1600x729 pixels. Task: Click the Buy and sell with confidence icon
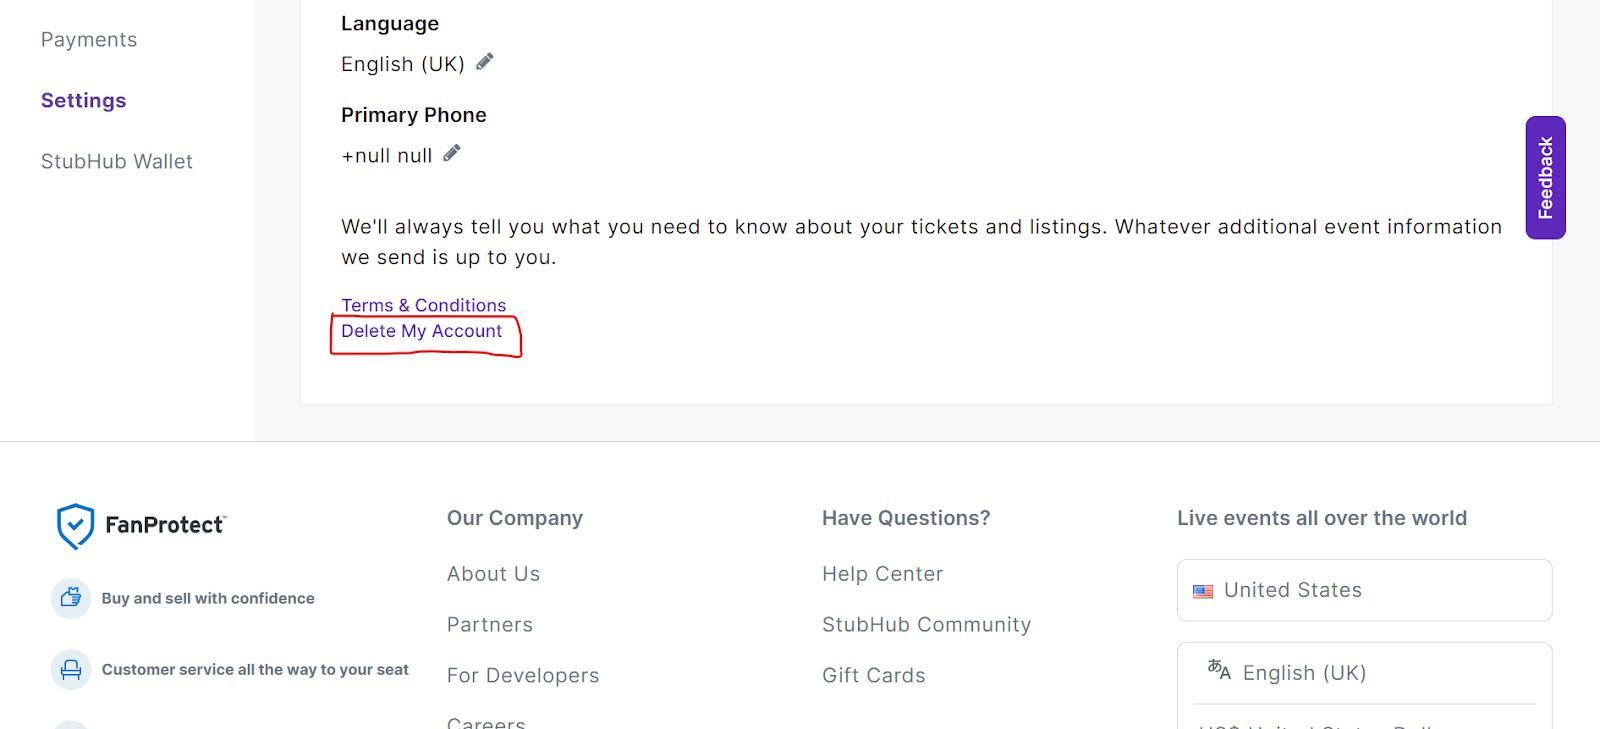71,598
